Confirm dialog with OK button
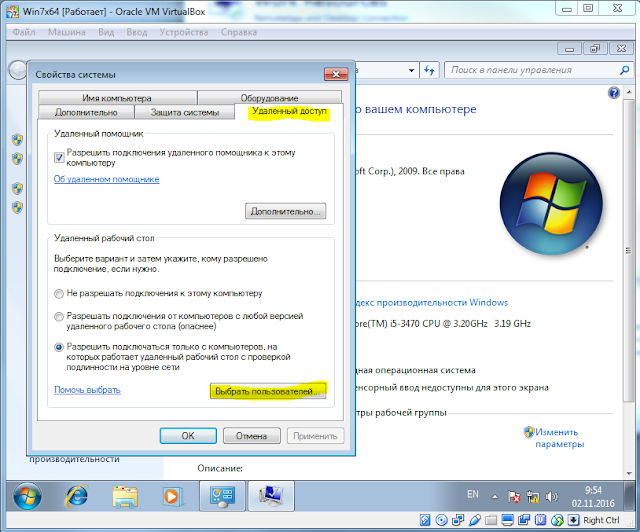The width and height of the screenshot is (640, 532). [188, 436]
